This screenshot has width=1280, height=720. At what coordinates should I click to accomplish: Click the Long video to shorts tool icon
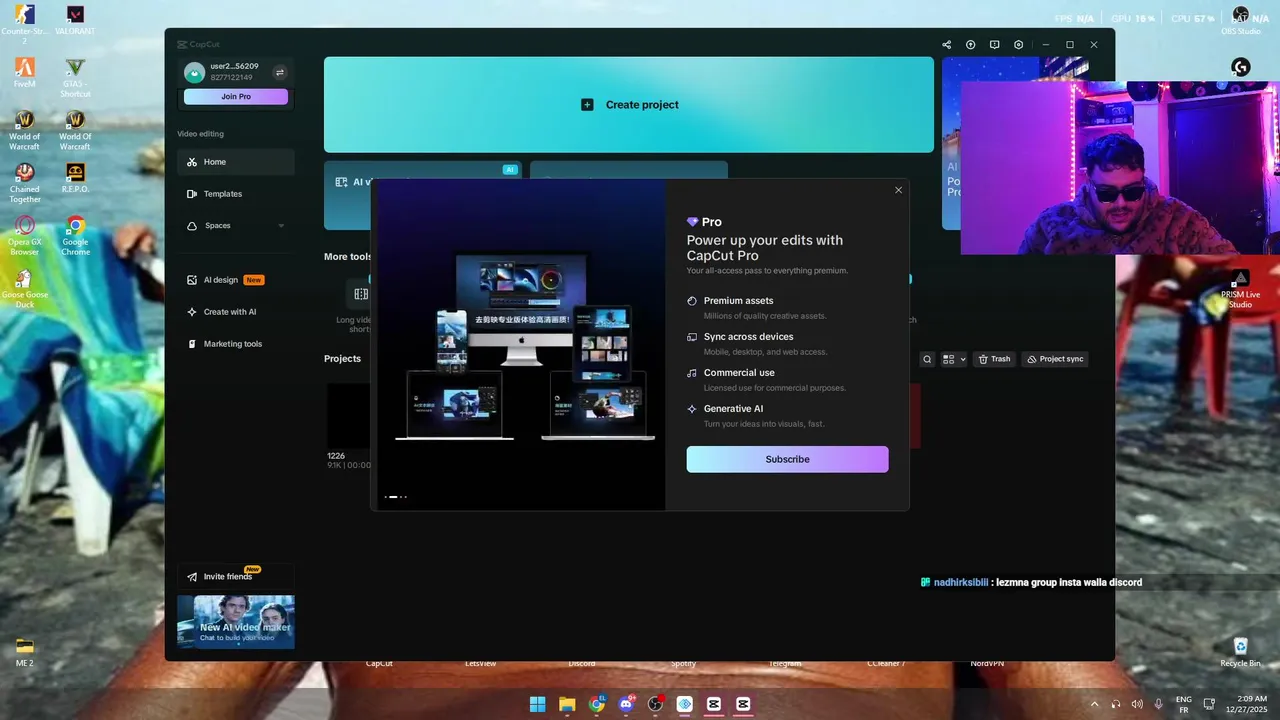[x=361, y=294]
